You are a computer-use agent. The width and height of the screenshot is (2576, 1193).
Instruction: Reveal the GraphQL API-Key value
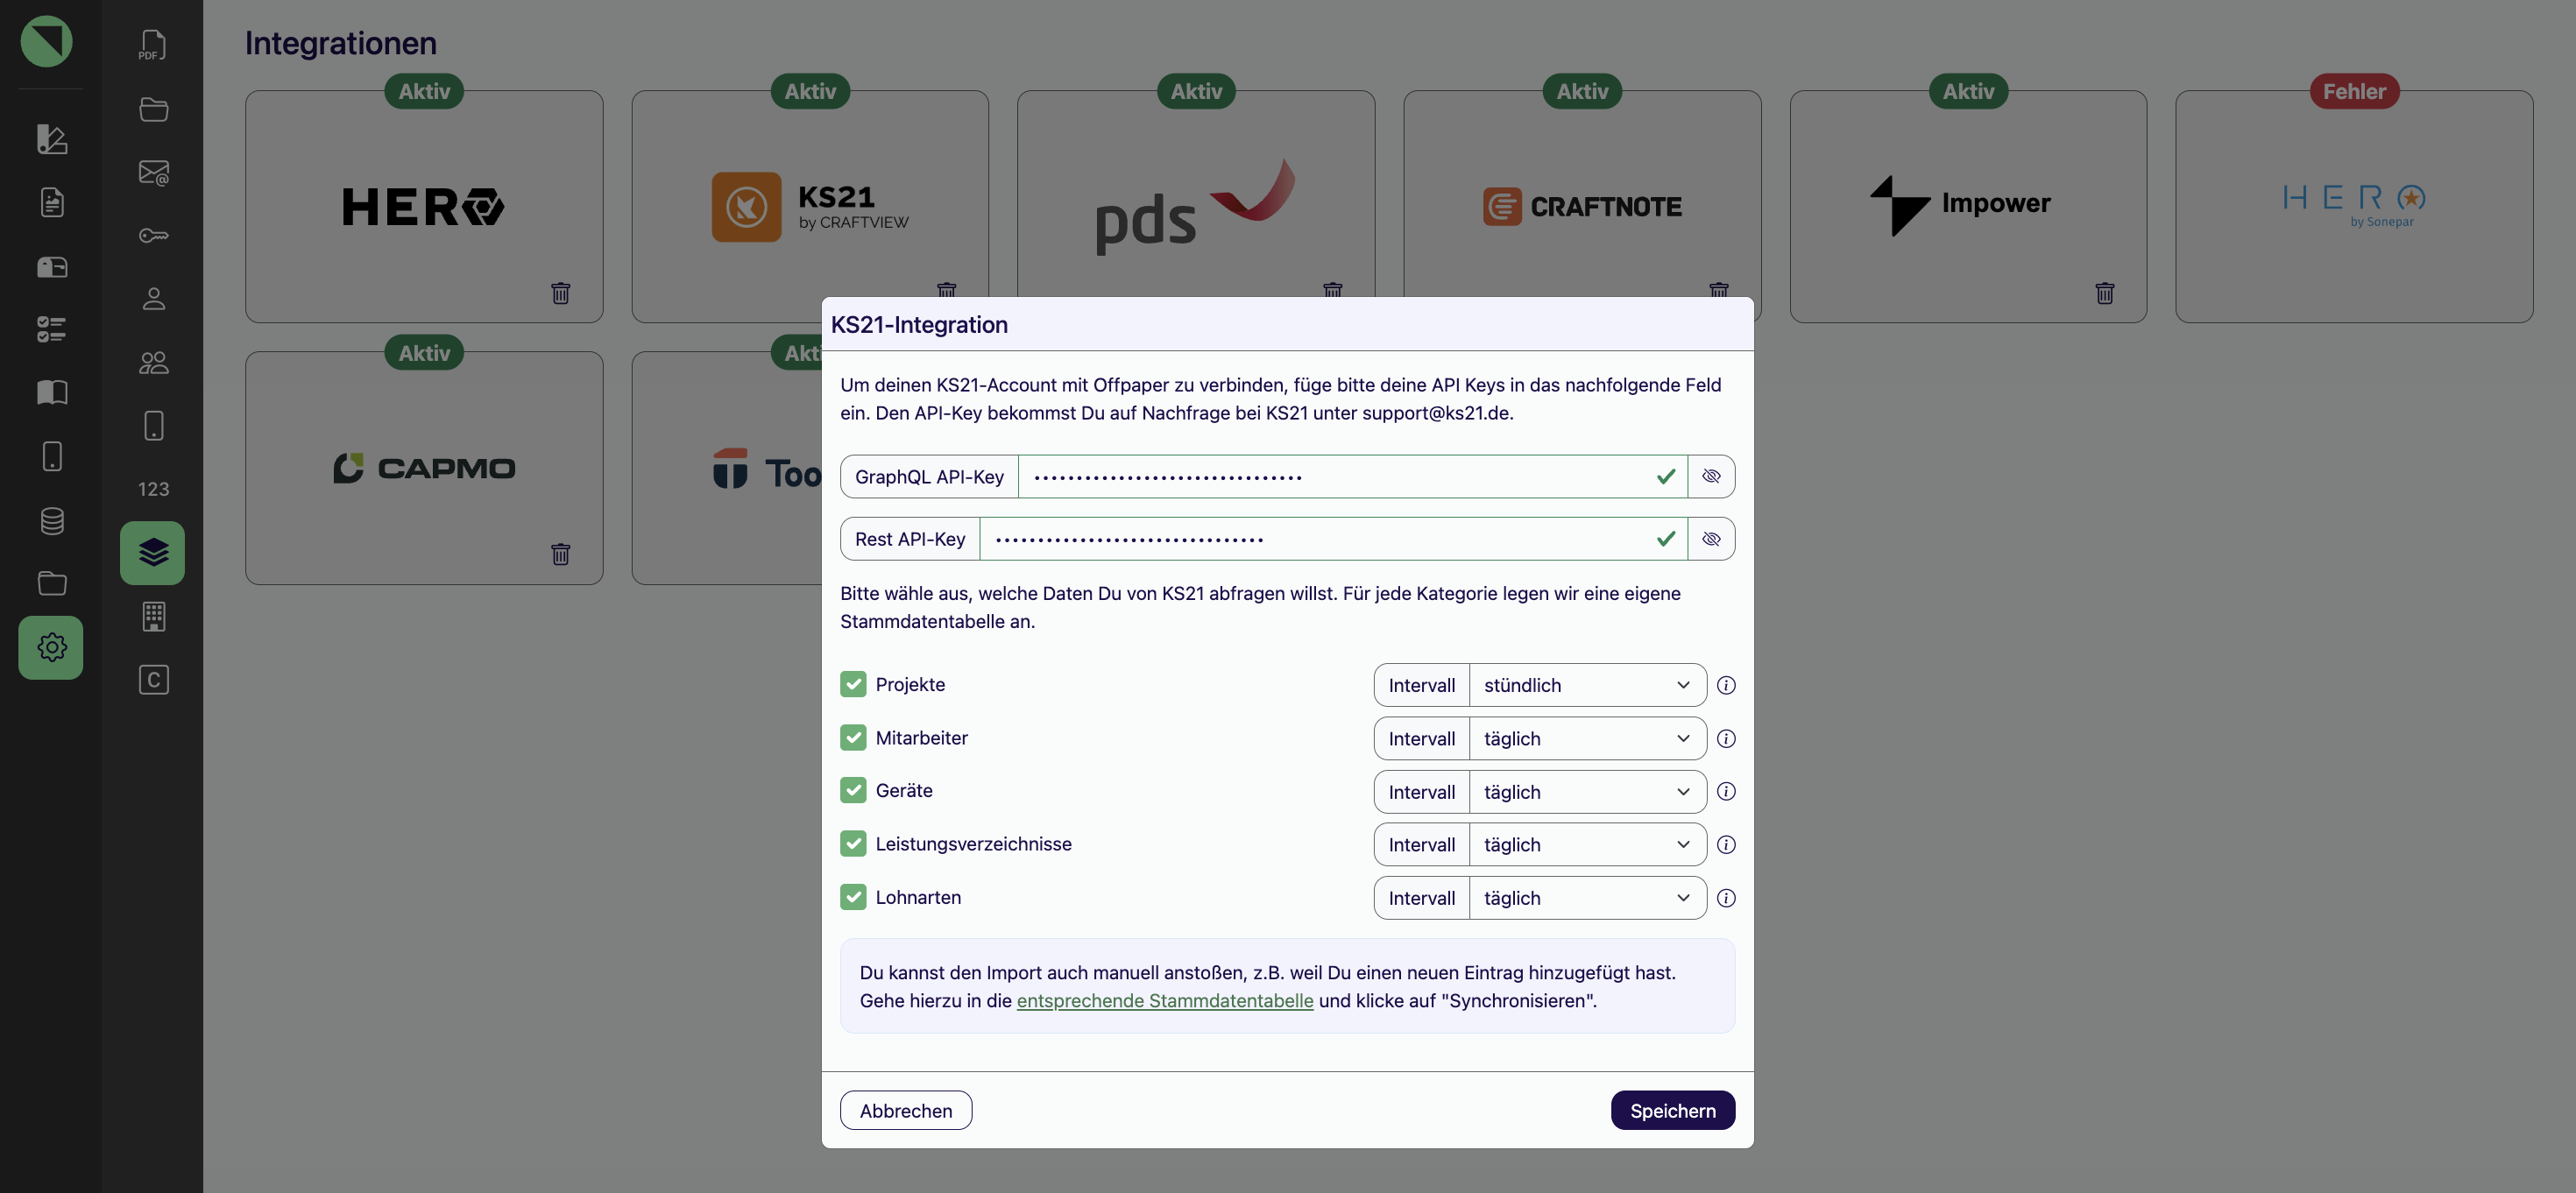point(1711,476)
